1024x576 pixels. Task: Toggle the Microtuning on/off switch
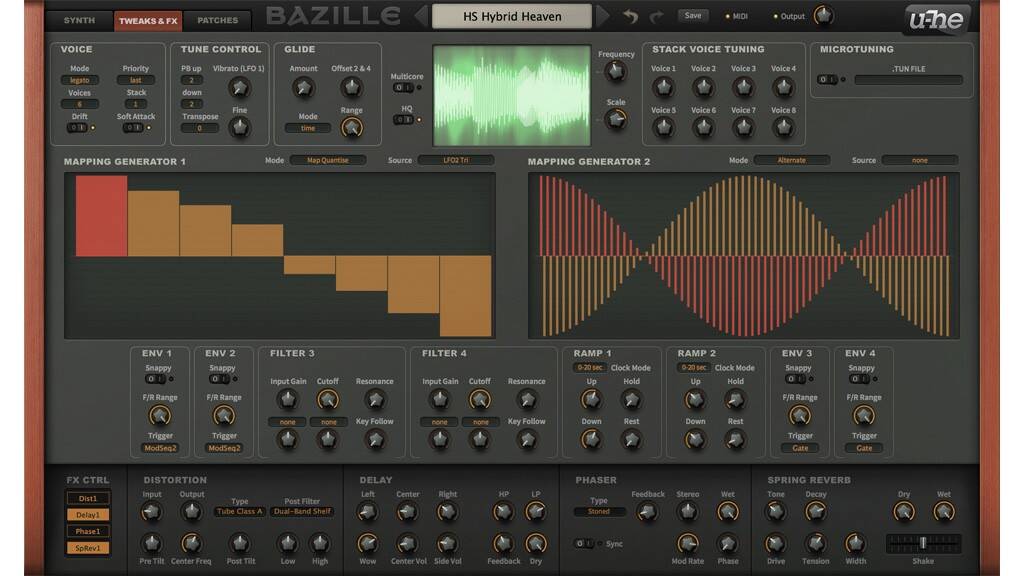tap(827, 80)
